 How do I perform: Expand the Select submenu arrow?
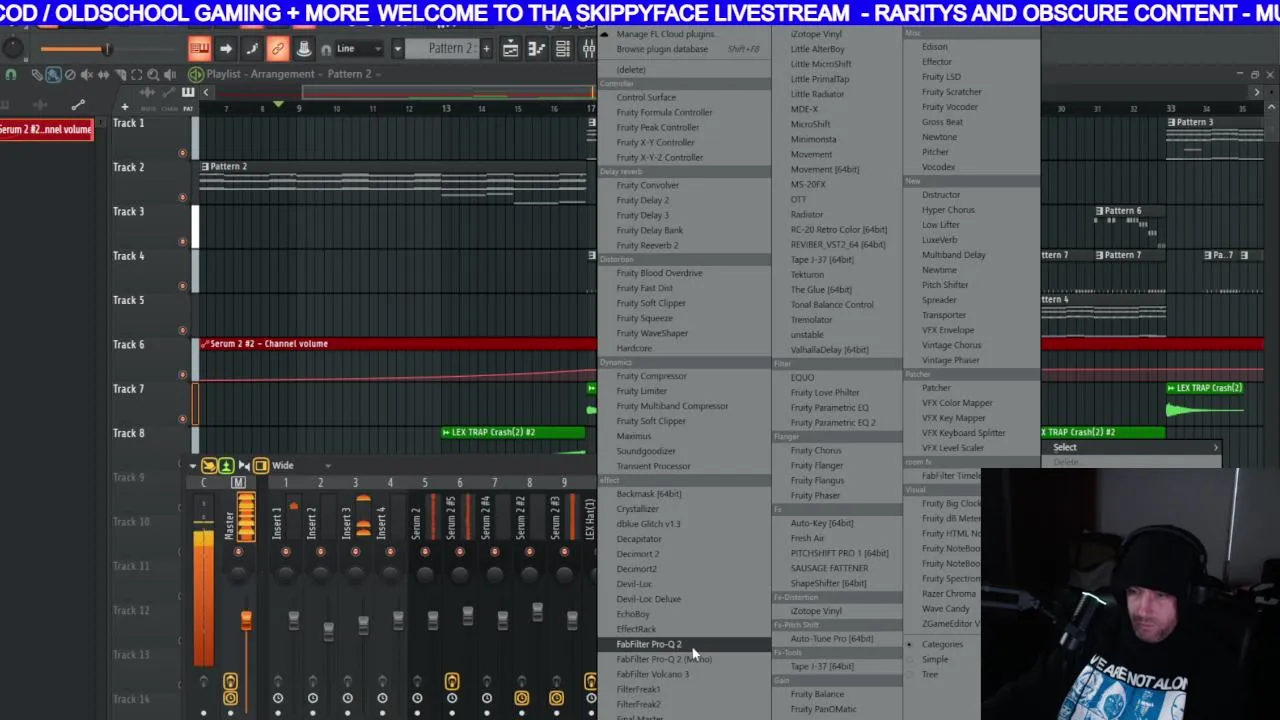click(x=1216, y=447)
